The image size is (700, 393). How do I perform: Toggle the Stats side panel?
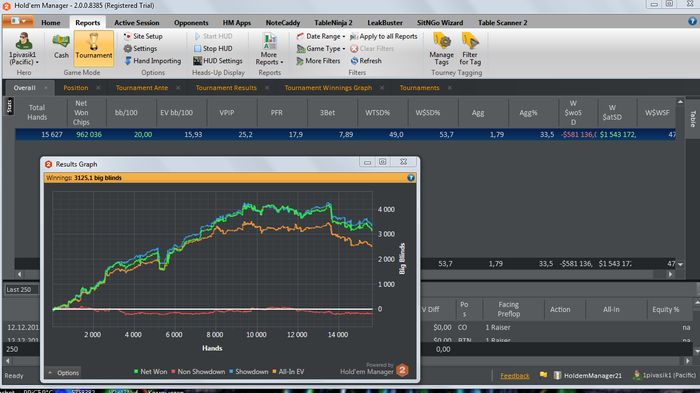[x=9, y=106]
